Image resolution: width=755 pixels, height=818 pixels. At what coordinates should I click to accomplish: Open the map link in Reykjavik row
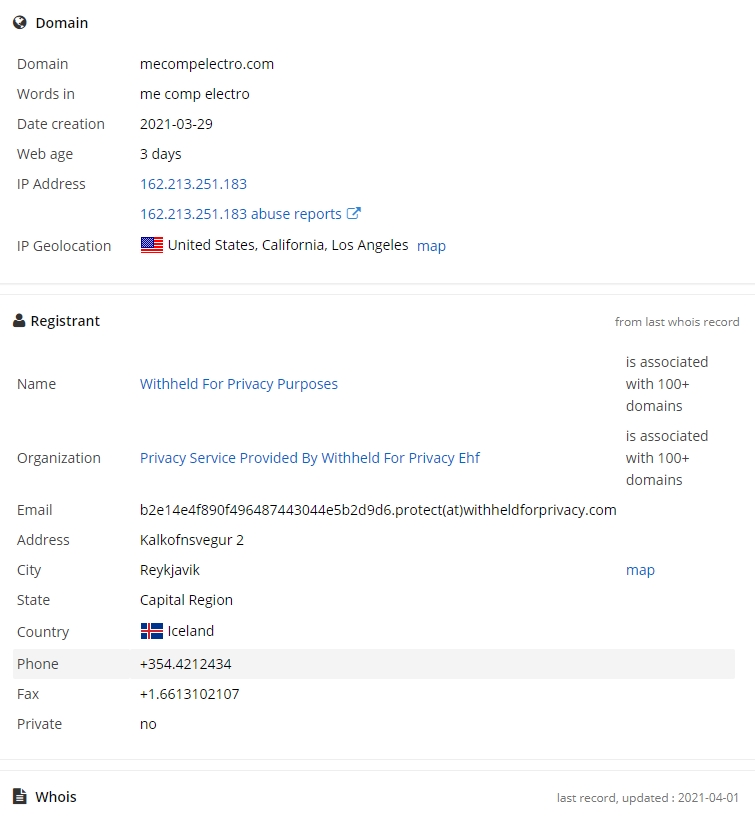tap(640, 570)
